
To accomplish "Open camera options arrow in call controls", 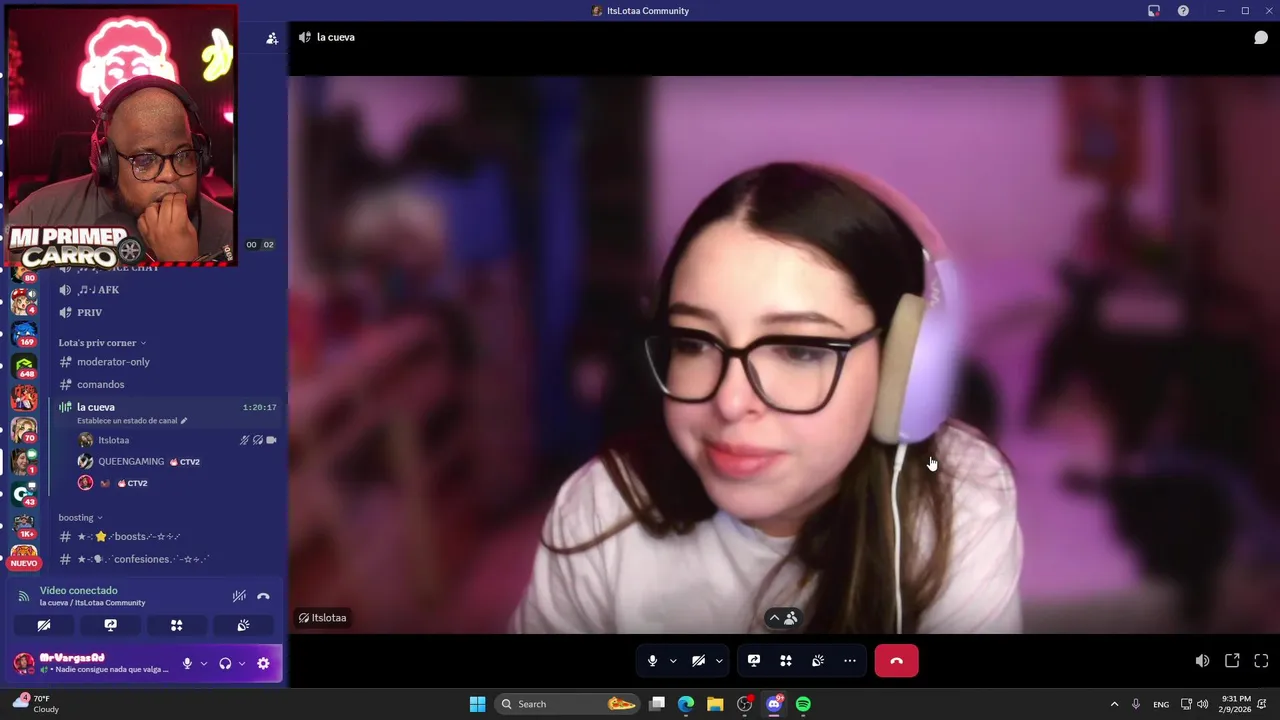I will tap(719, 661).
